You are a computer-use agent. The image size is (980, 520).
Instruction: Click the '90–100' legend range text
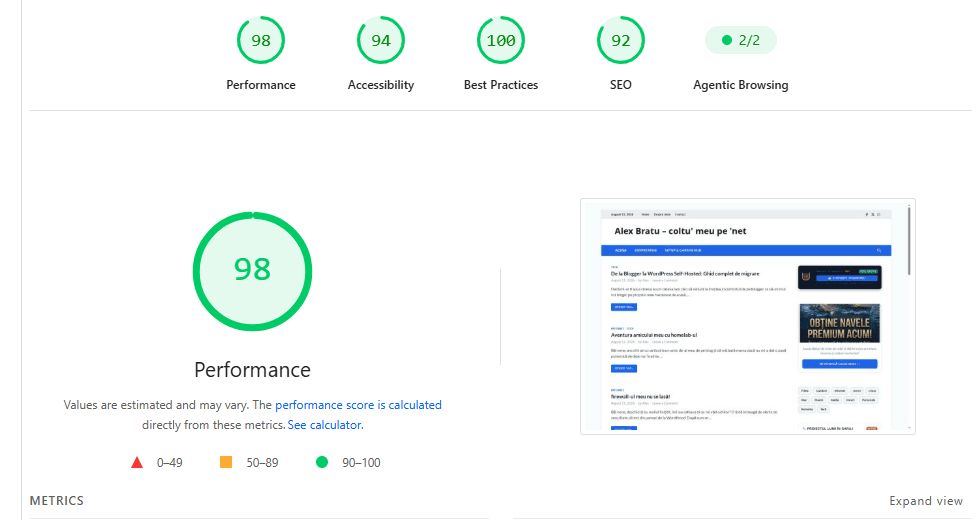click(x=361, y=462)
